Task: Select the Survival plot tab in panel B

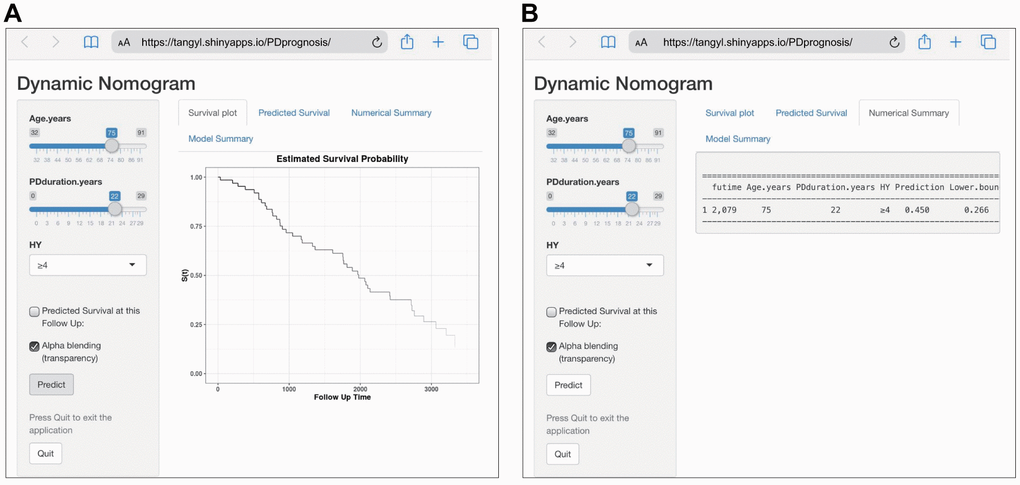Action: tap(729, 113)
